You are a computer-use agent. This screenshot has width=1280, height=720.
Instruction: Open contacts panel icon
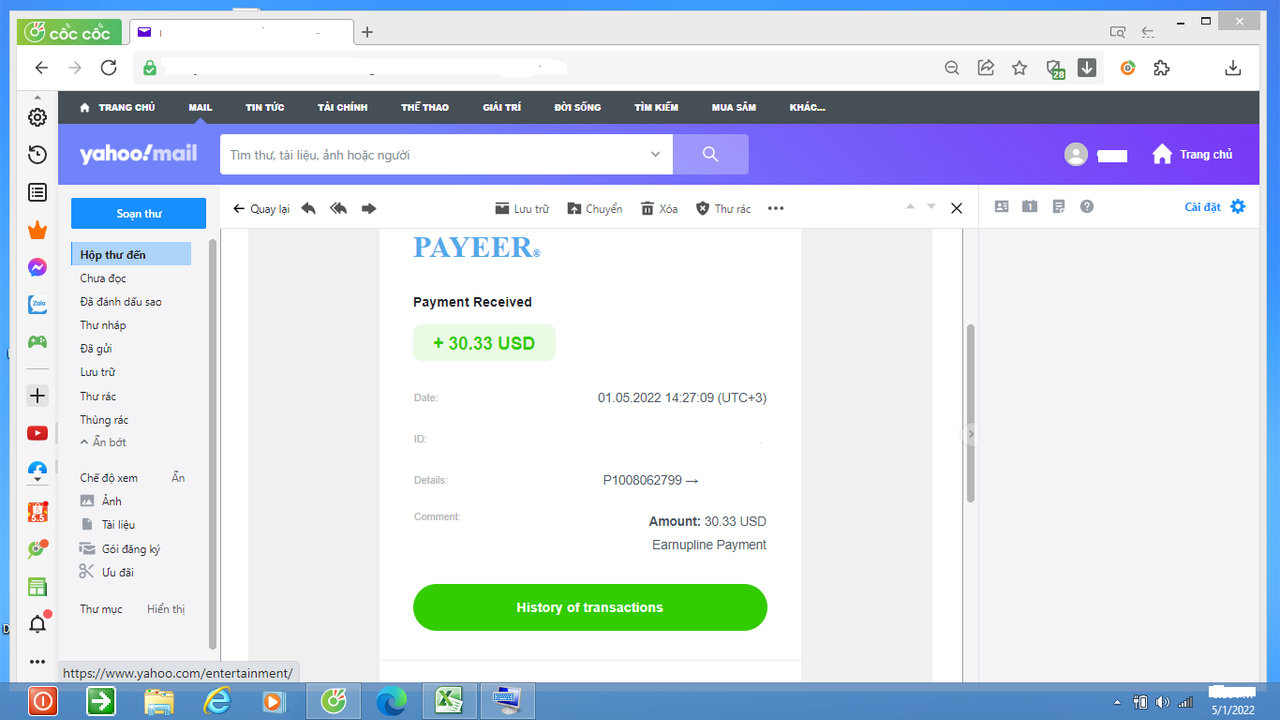(x=1001, y=207)
